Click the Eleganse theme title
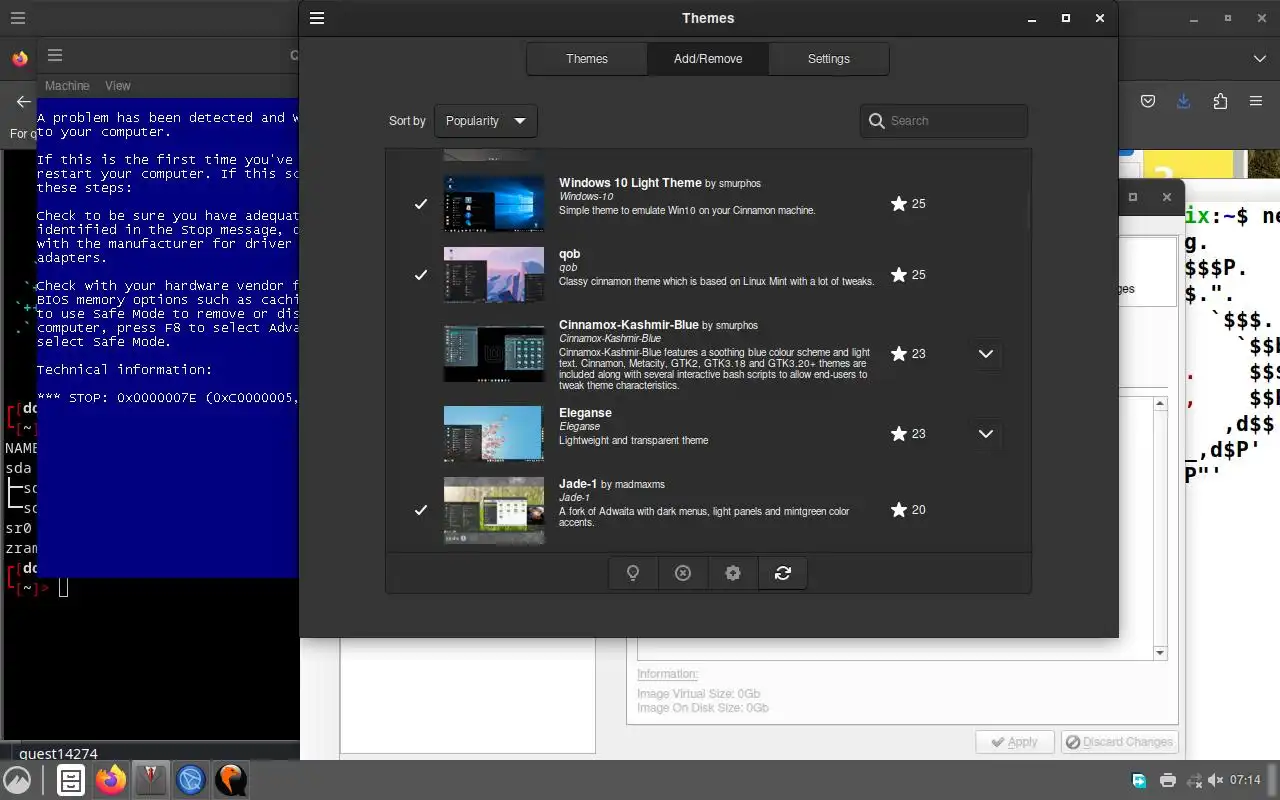 click(585, 413)
